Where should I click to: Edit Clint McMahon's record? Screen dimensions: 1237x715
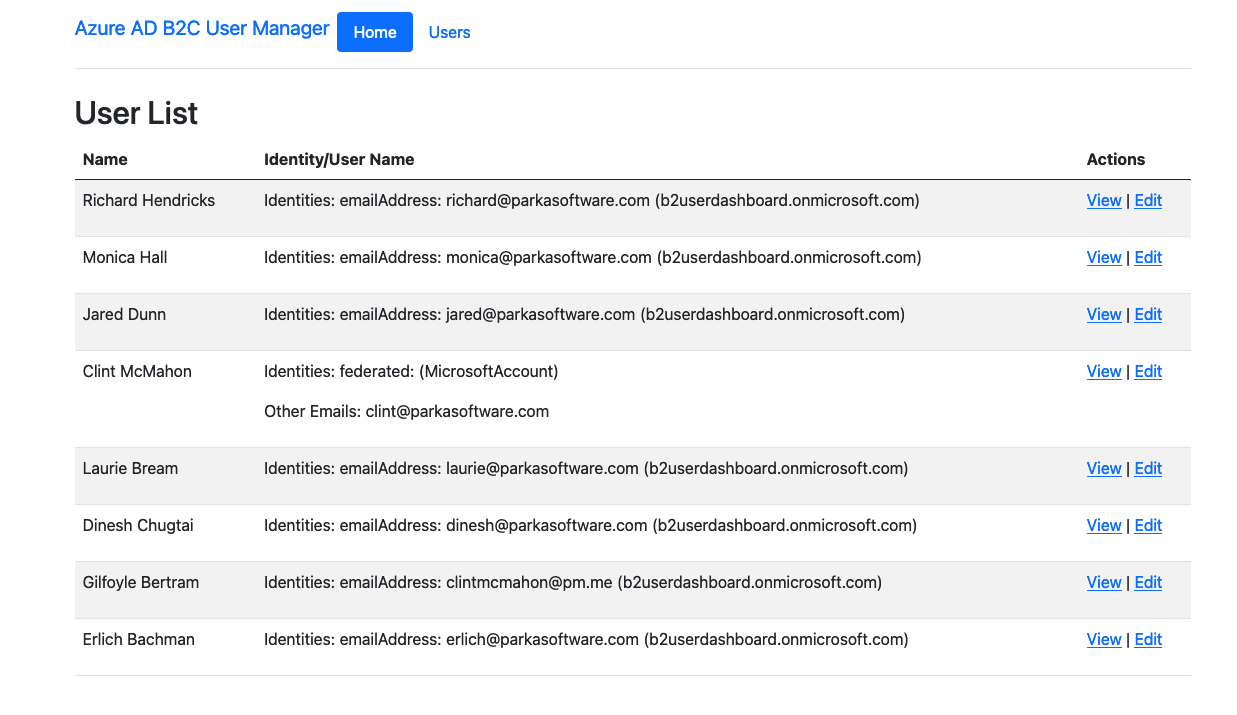point(1148,371)
